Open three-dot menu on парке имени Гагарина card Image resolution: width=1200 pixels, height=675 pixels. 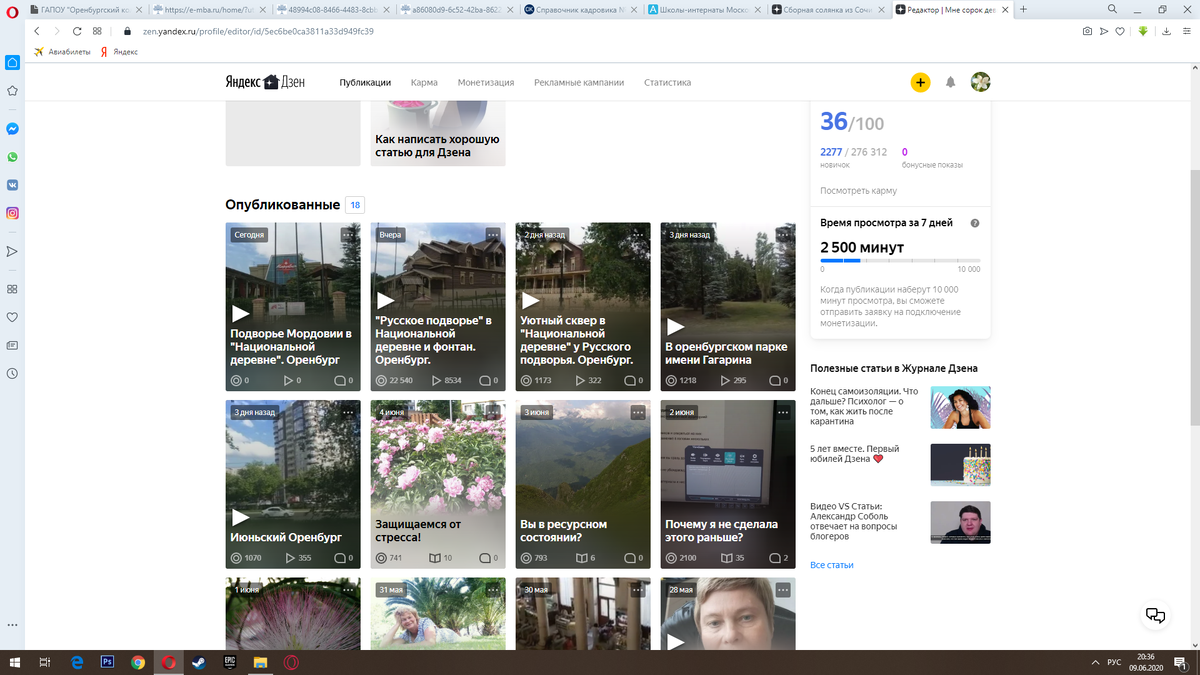coord(783,234)
